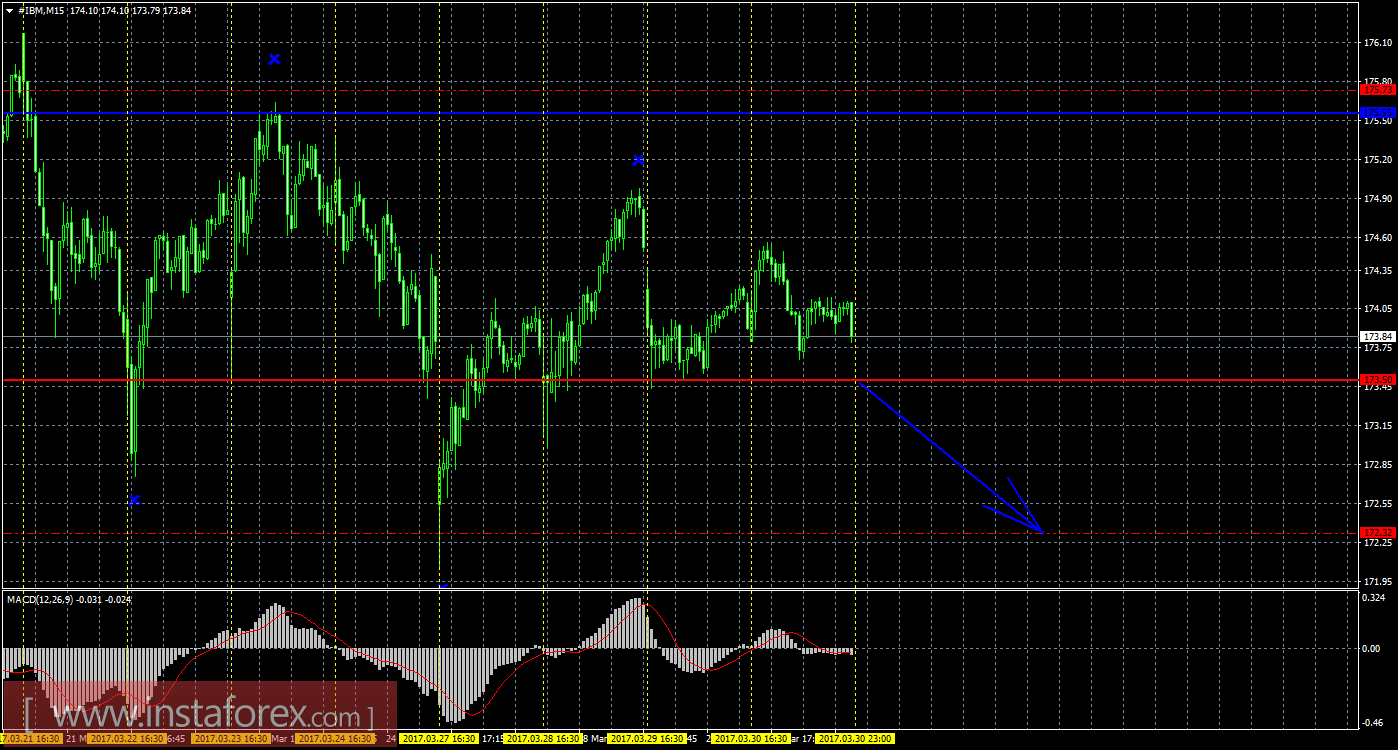The image size is (1398, 750).
Task: Click the 174.90 price scale value
Action: click(x=1378, y=198)
